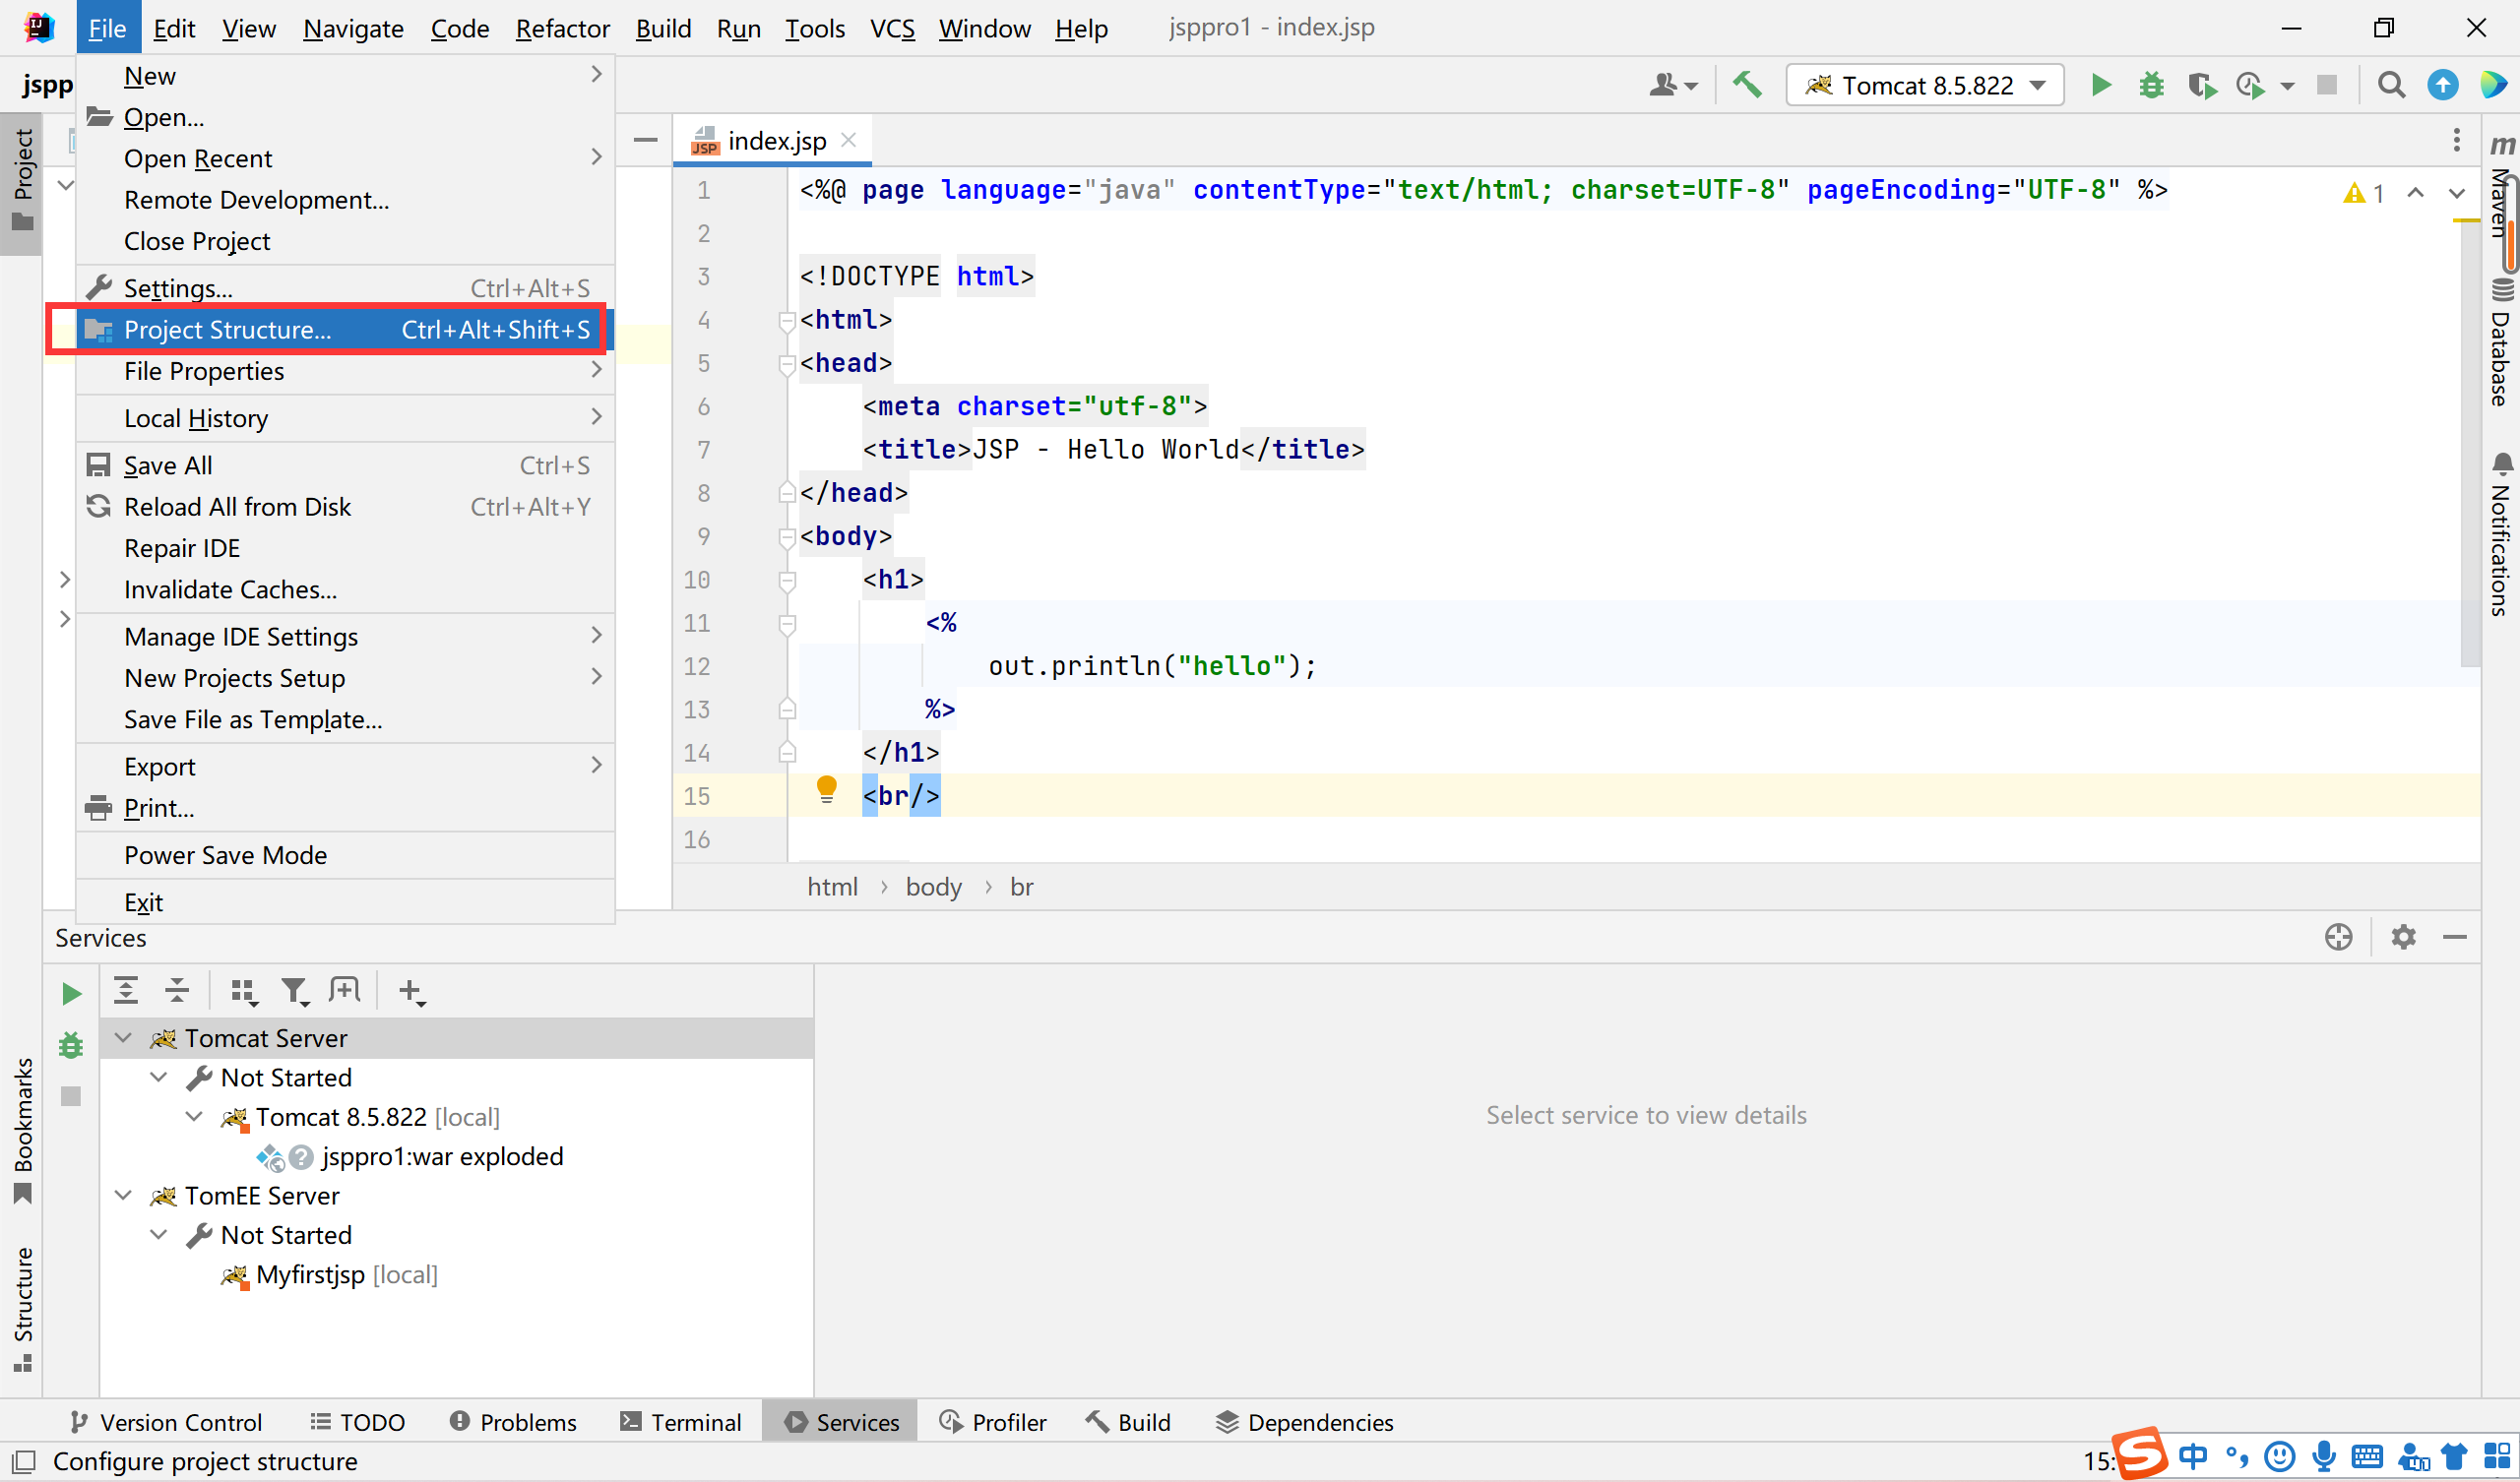Screen dimensions: 2520x1482
Task: Toggle the Notifications tool window button
Action: click(2501, 533)
